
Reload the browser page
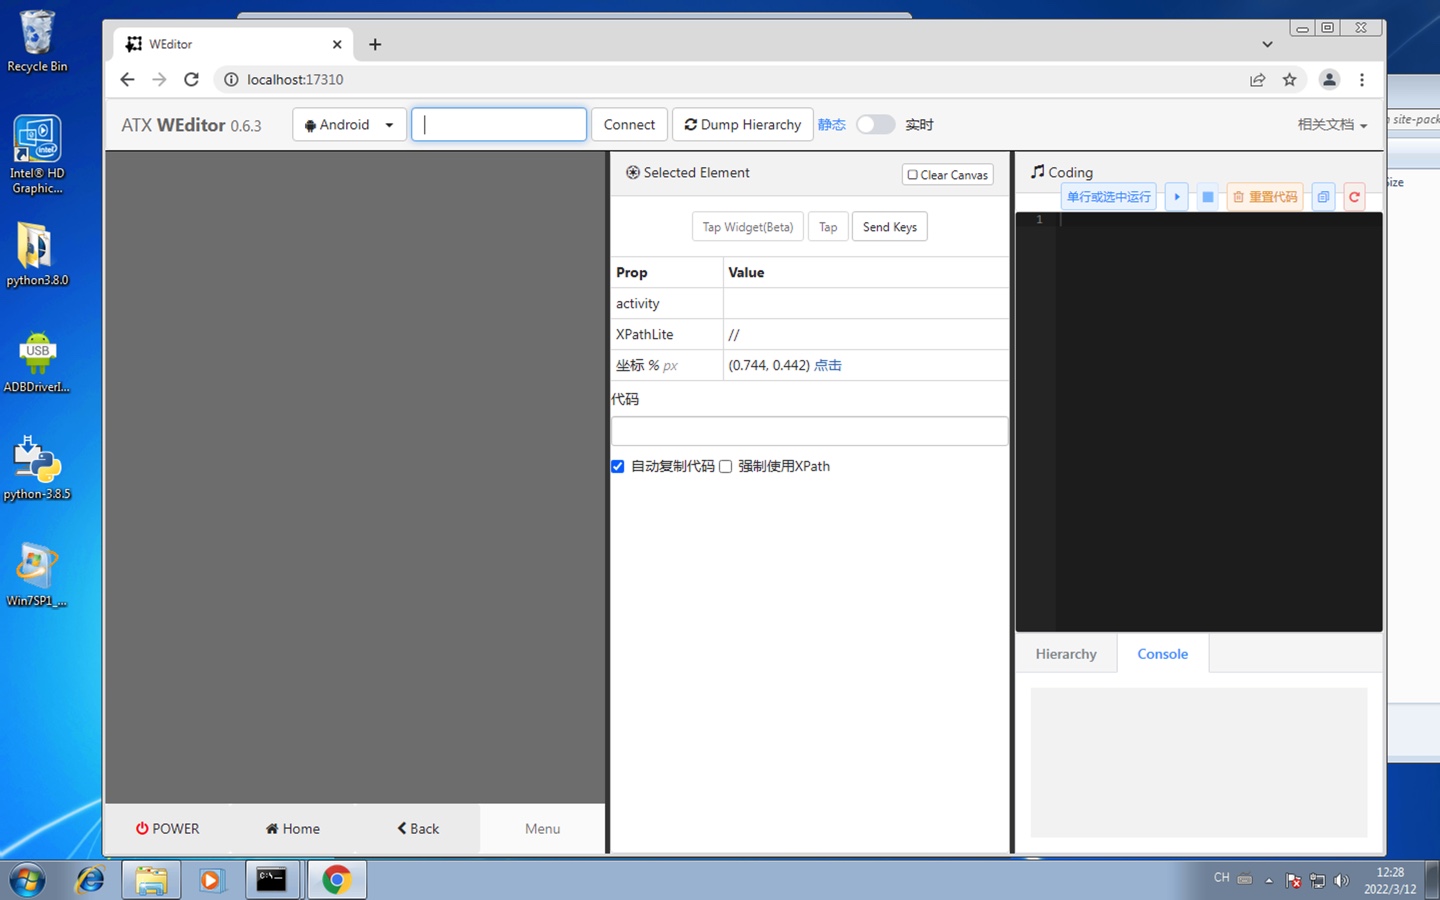191,79
